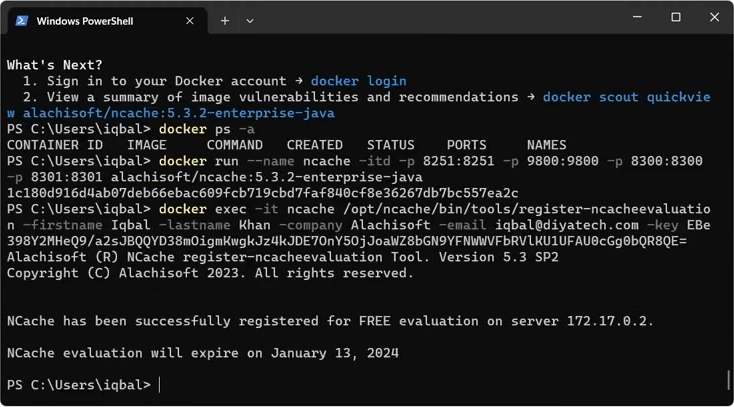Click the 'PORTS' column header text
This screenshot has width=734, height=407.
click(467, 145)
